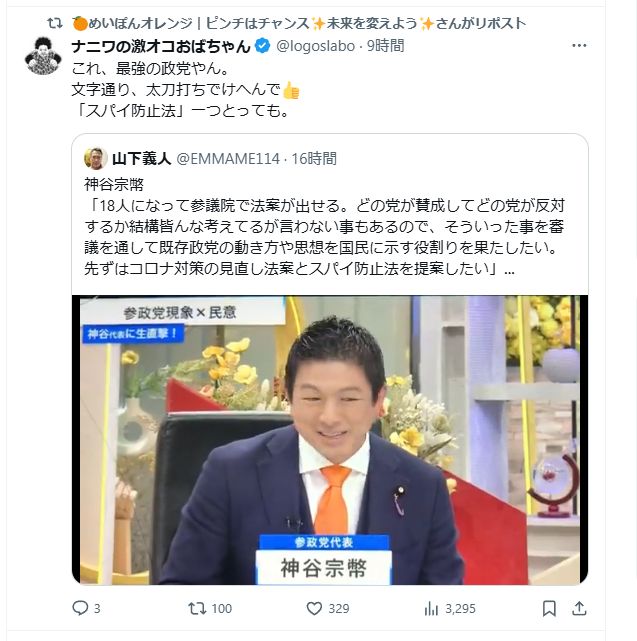637x641 pixels.
Task: Bookmark this post
Action: 549,608
